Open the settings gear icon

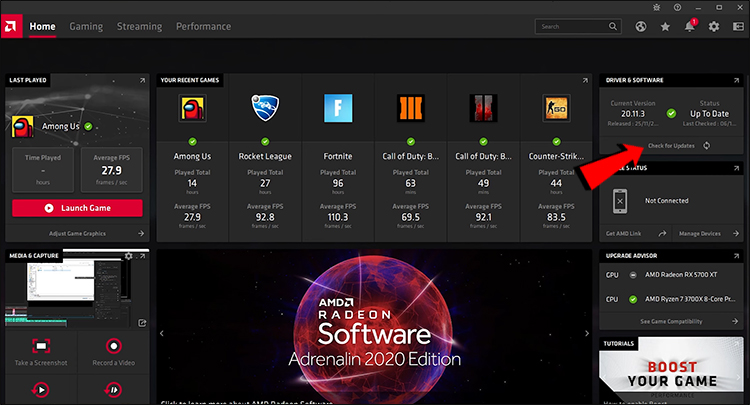714,26
